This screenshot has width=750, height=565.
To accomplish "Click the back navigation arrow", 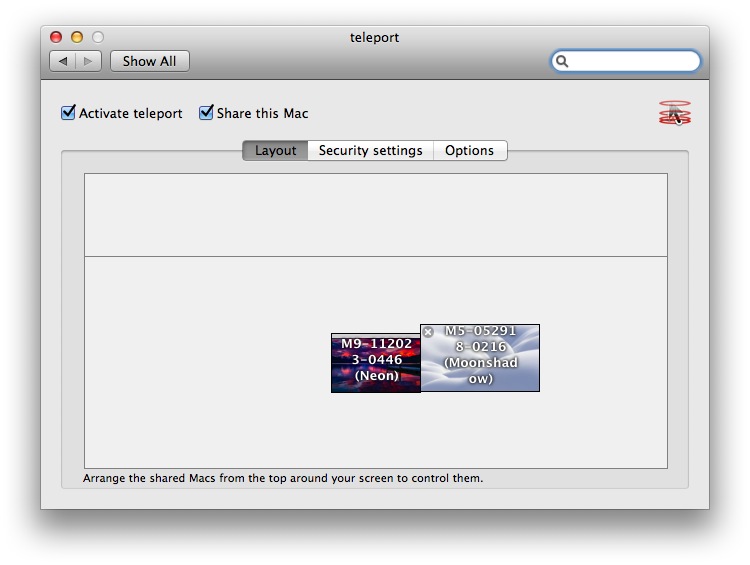I will coord(63,61).
